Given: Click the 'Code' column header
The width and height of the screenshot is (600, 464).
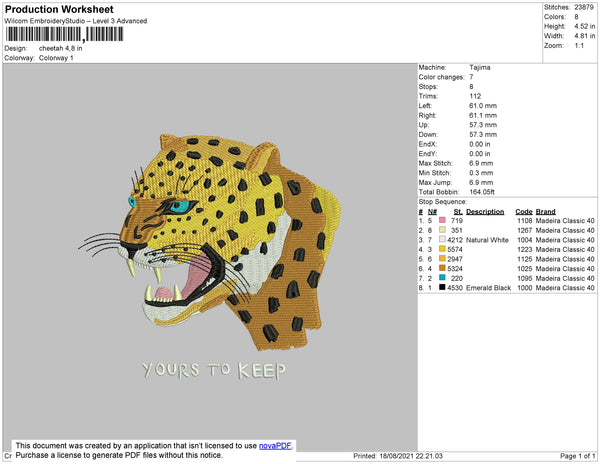Looking at the screenshot, I should click(x=524, y=212).
